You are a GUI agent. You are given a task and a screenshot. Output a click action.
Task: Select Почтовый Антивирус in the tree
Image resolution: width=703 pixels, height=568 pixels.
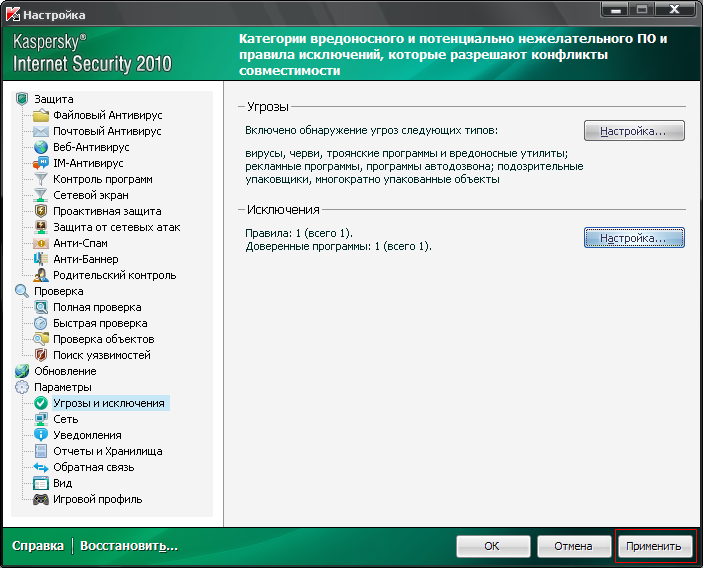tap(107, 131)
